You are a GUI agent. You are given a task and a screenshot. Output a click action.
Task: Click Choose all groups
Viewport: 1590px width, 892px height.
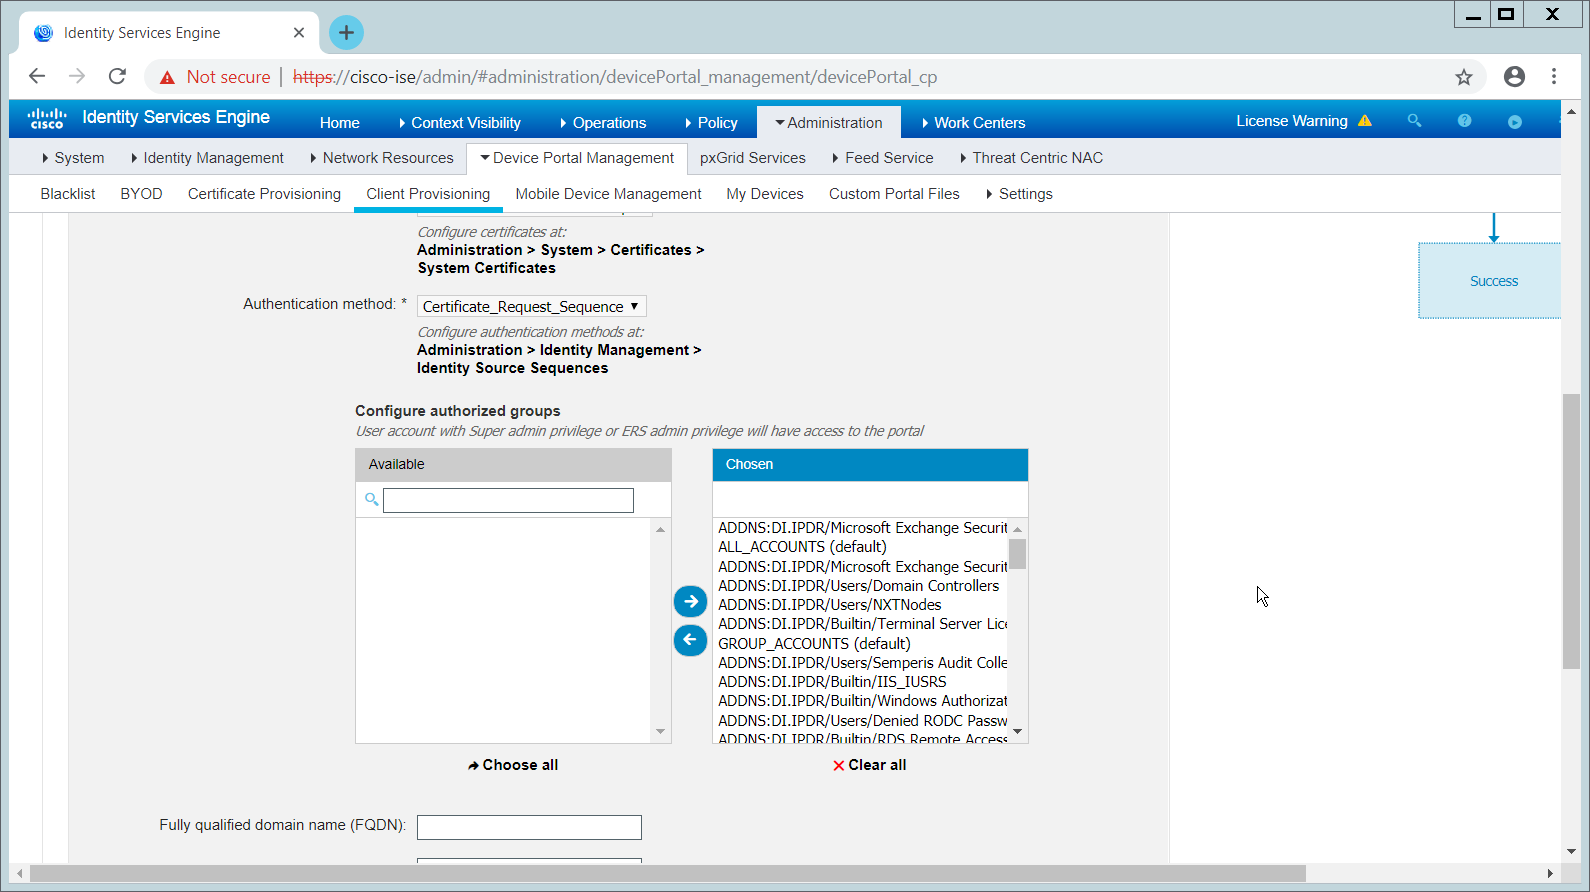pos(513,765)
